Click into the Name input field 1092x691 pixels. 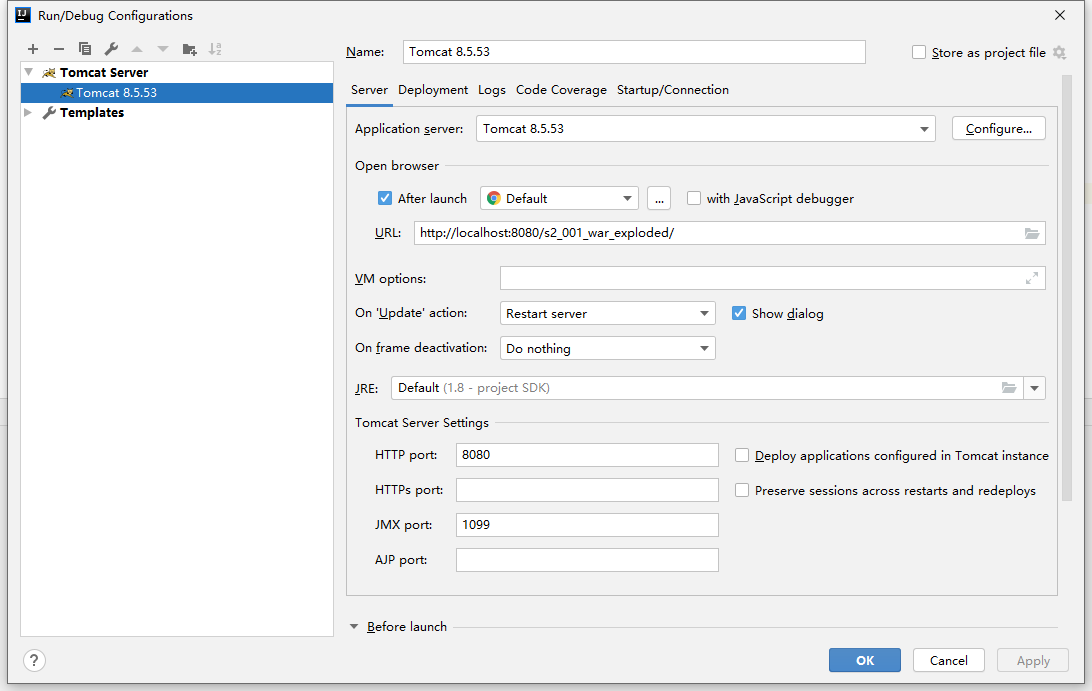pos(634,52)
